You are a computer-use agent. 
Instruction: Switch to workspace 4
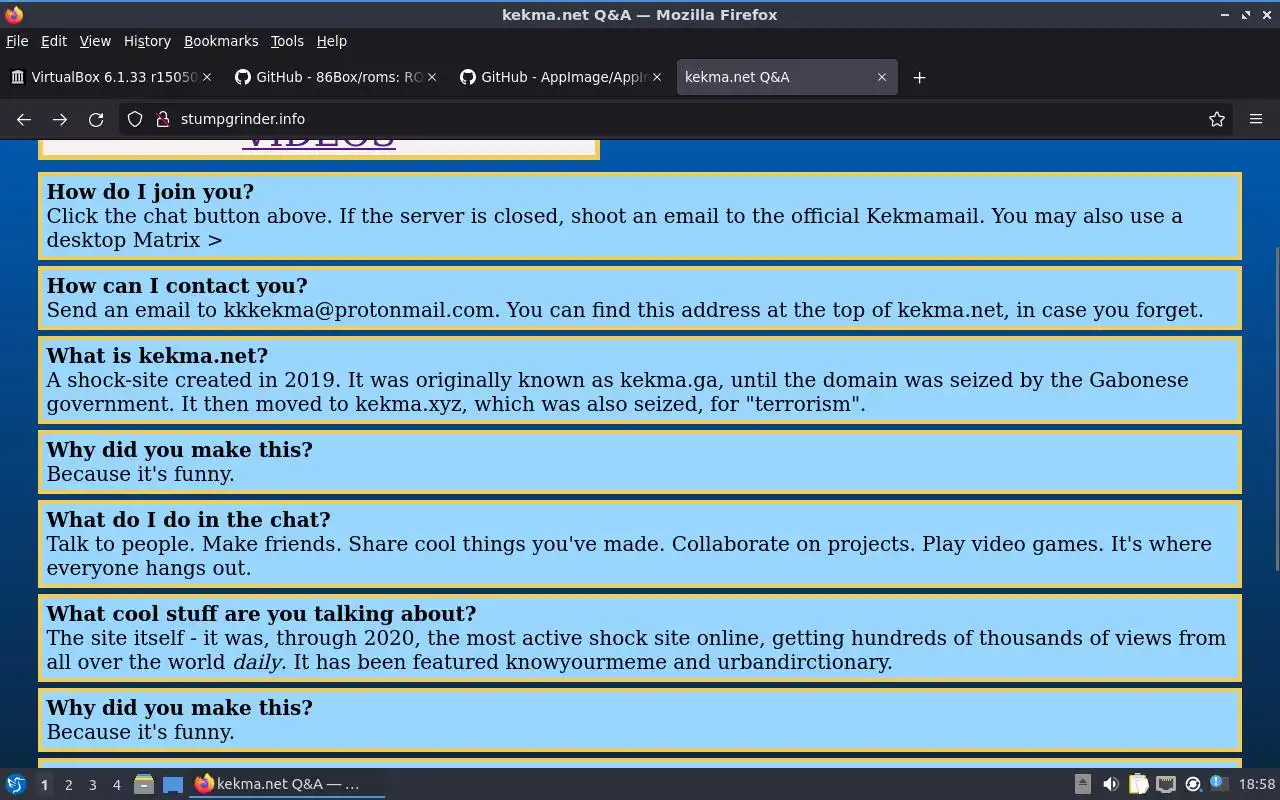point(116,785)
